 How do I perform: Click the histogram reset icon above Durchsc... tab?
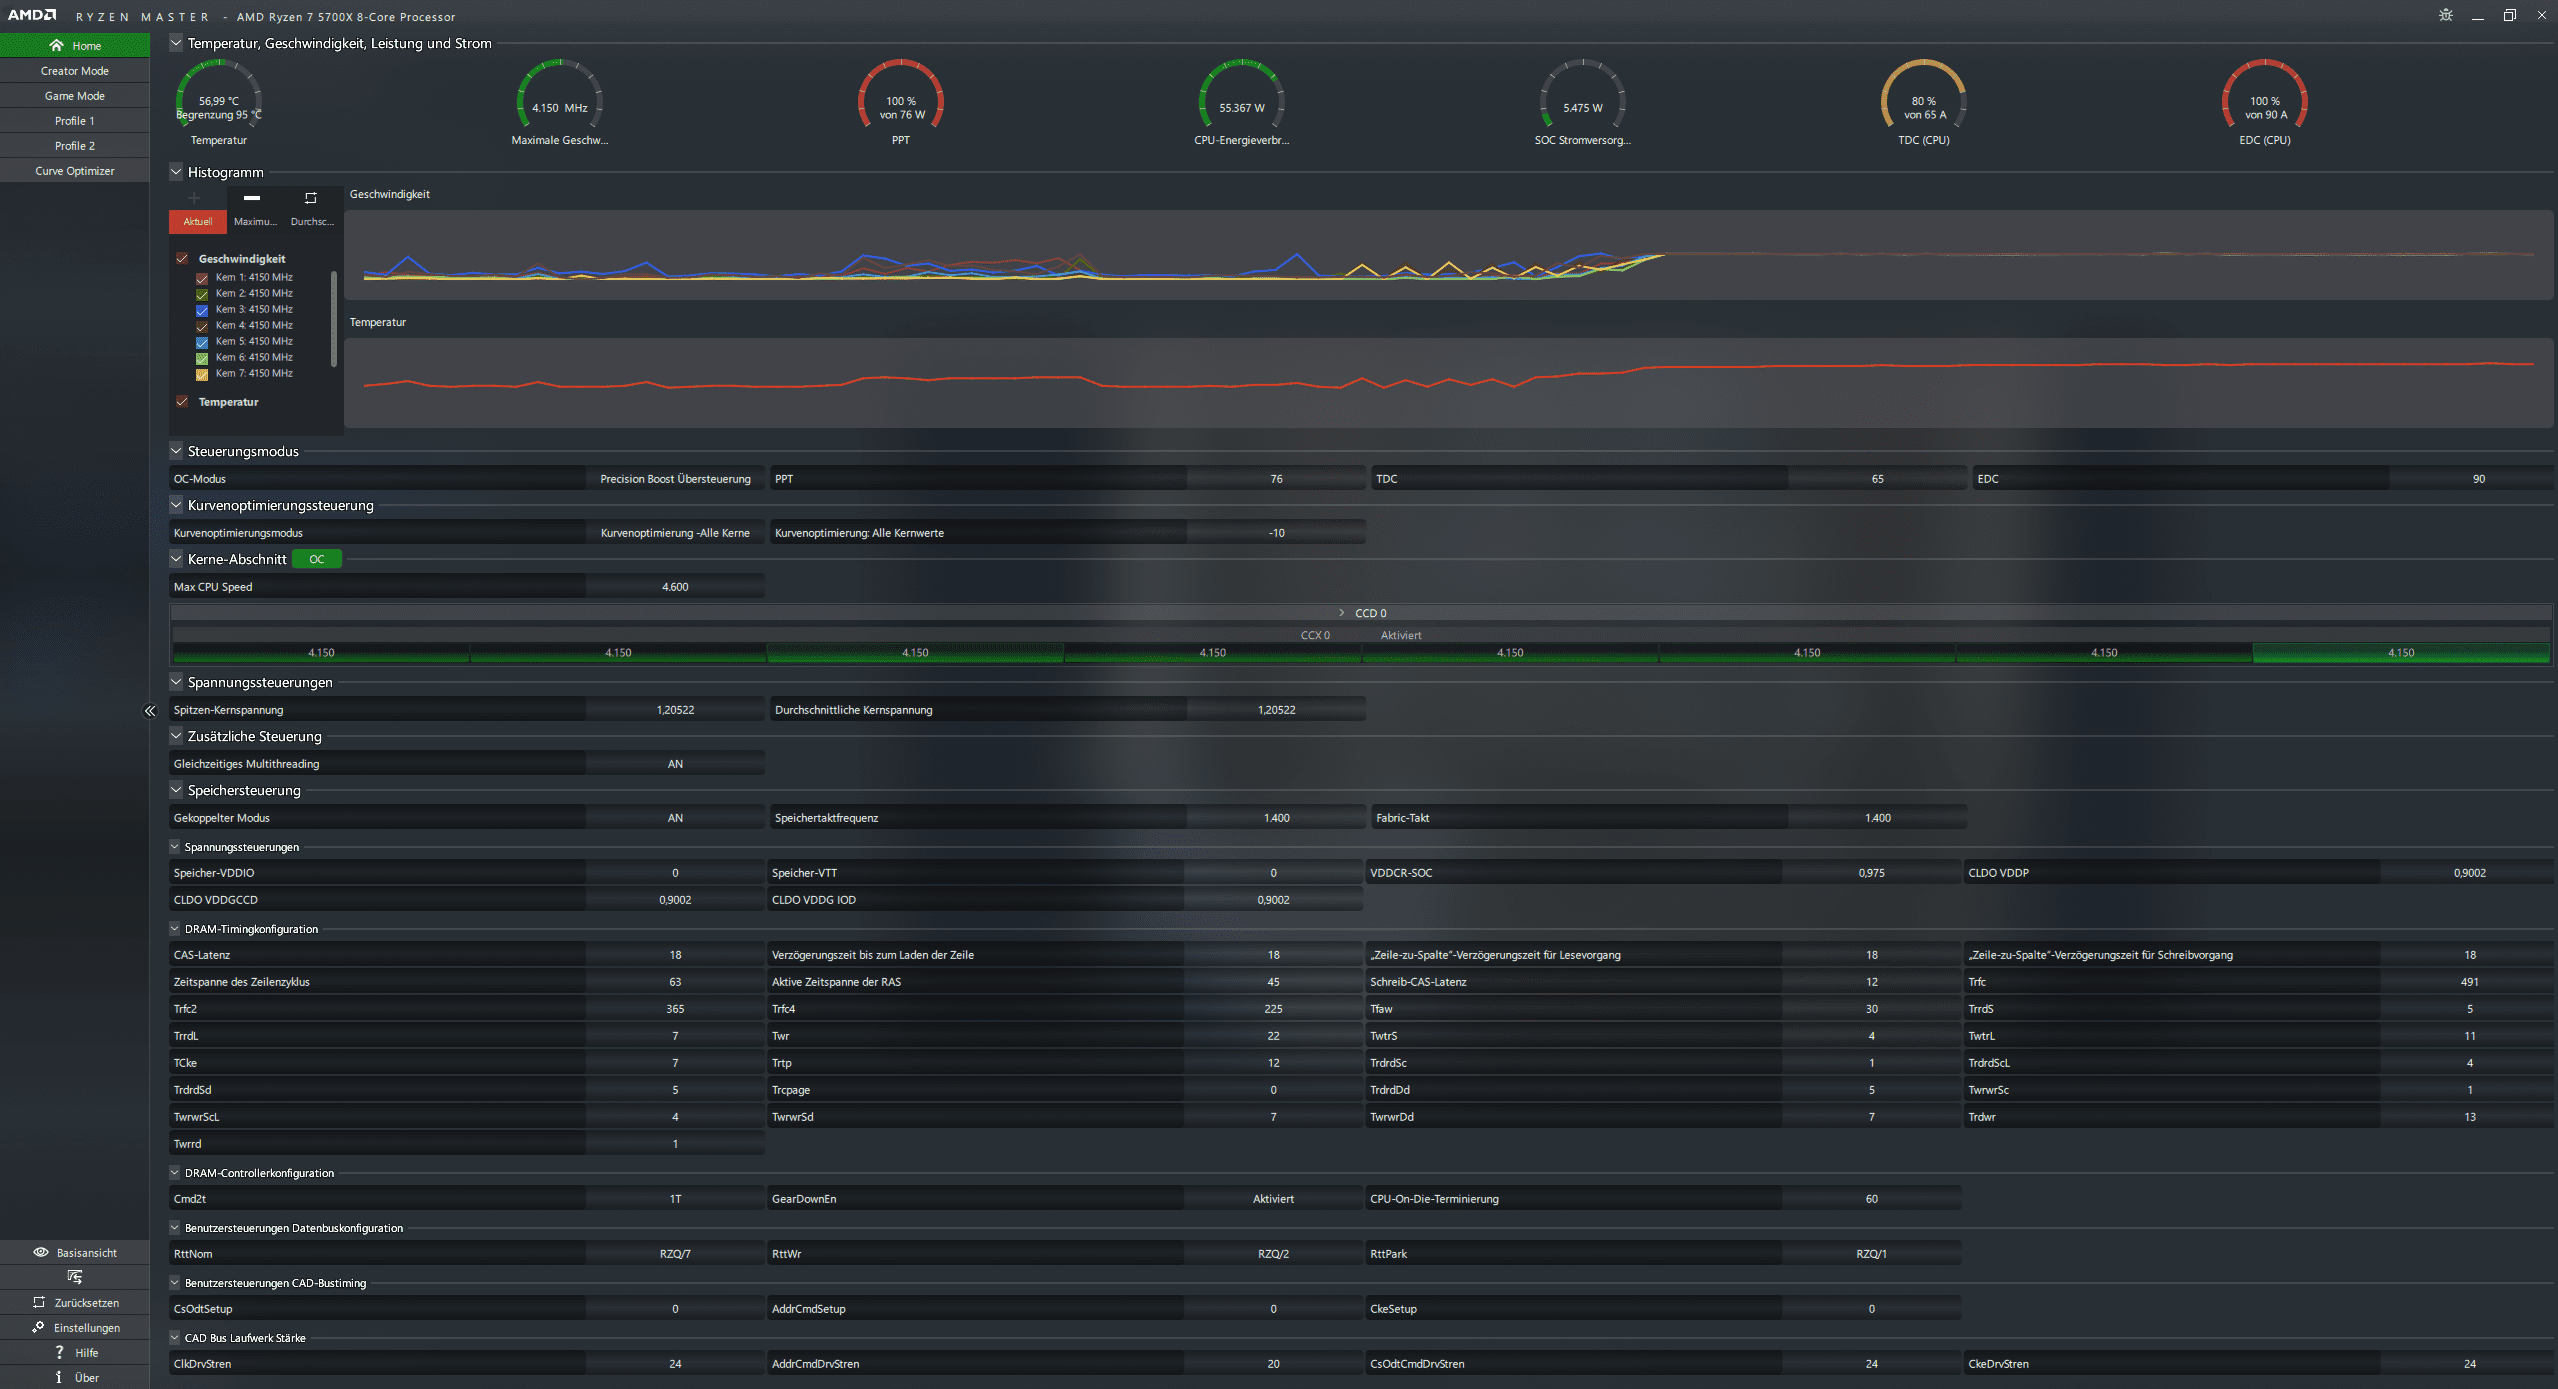coord(311,198)
